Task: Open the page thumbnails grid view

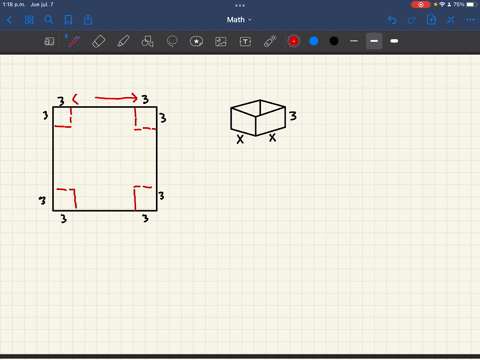Action: [x=29, y=20]
